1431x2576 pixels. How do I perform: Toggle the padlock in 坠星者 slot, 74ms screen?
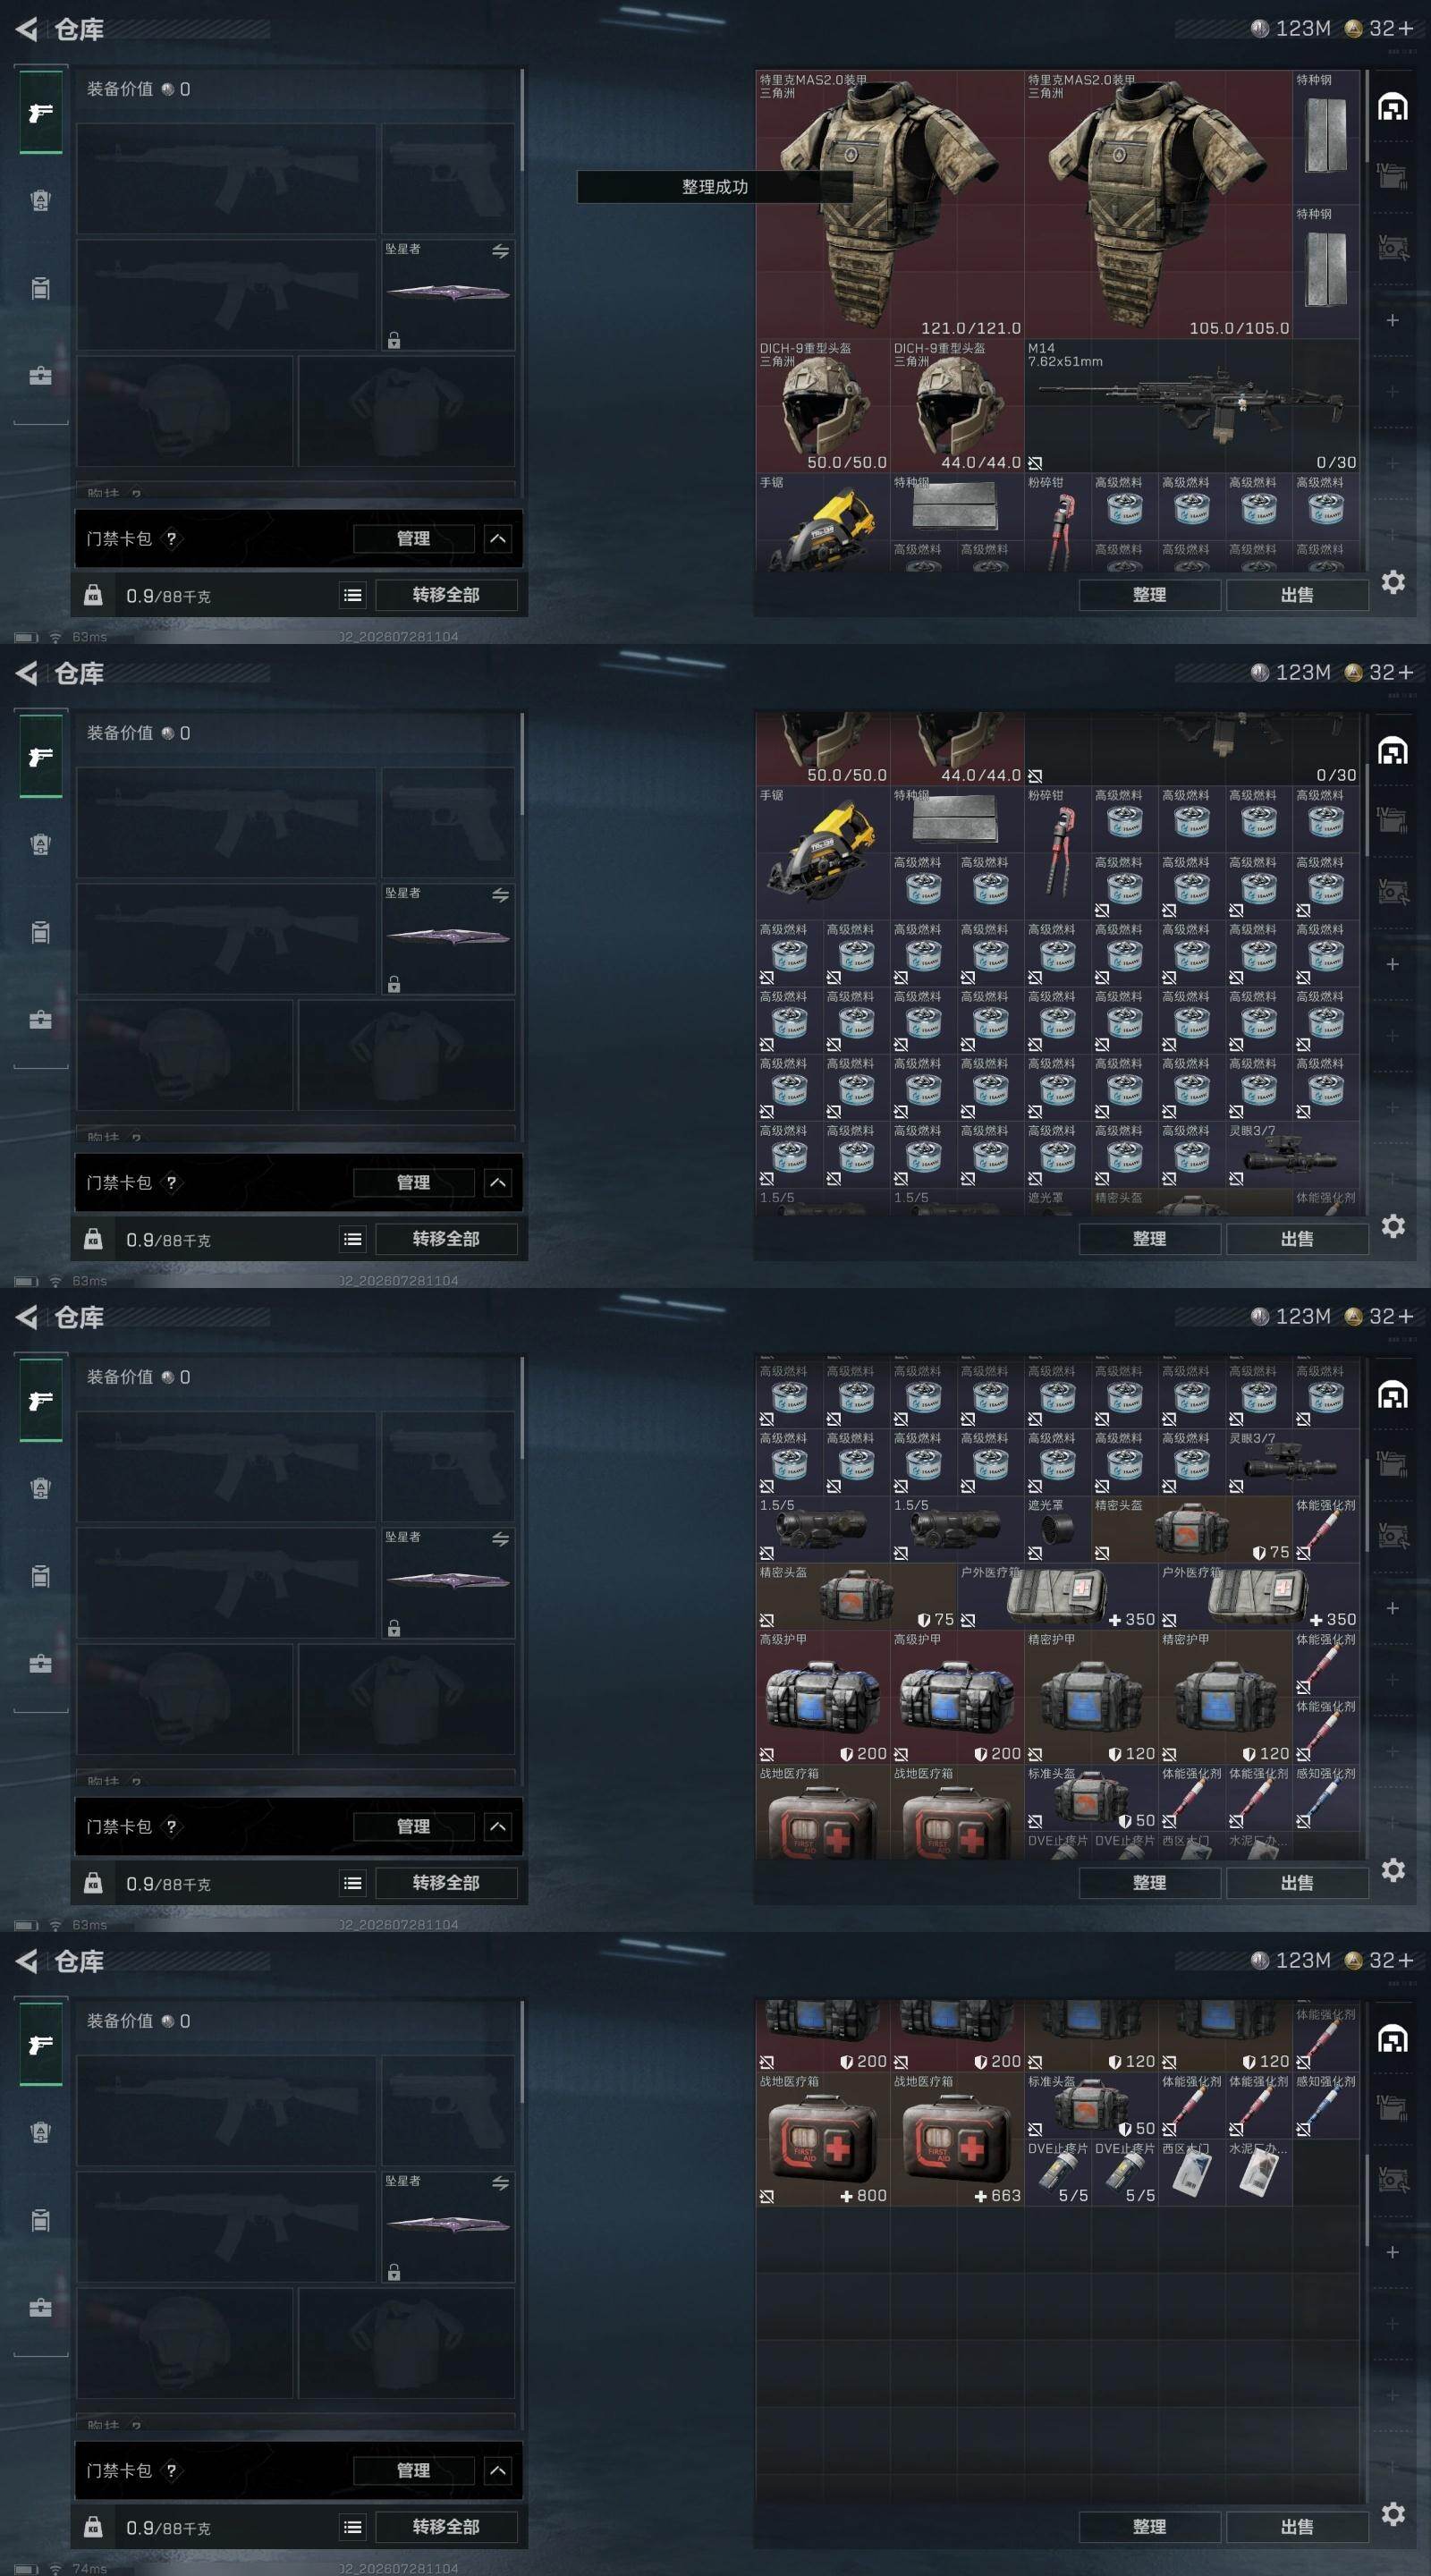pyautogui.click(x=394, y=2272)
